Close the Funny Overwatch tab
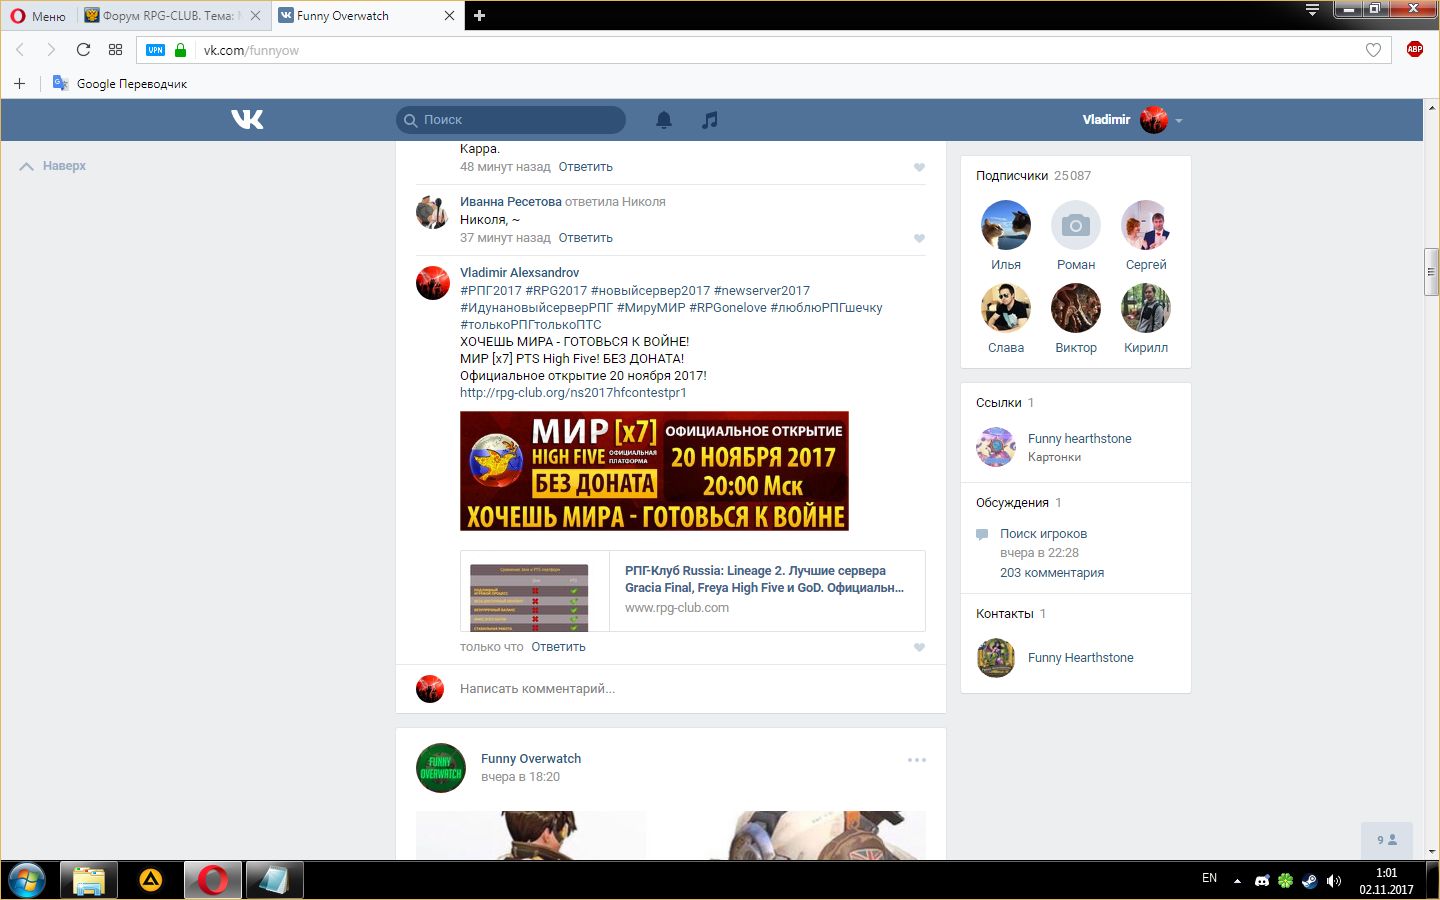The image size is (1440, 900). pos(449,16)
